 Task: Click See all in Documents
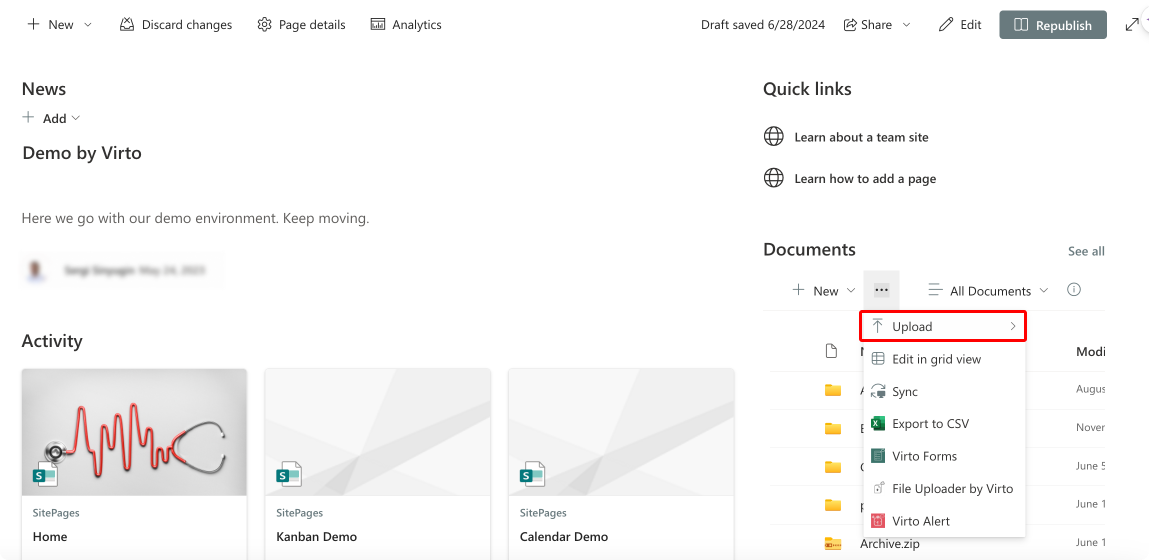pyautogui.click(x=1086, y=251)
